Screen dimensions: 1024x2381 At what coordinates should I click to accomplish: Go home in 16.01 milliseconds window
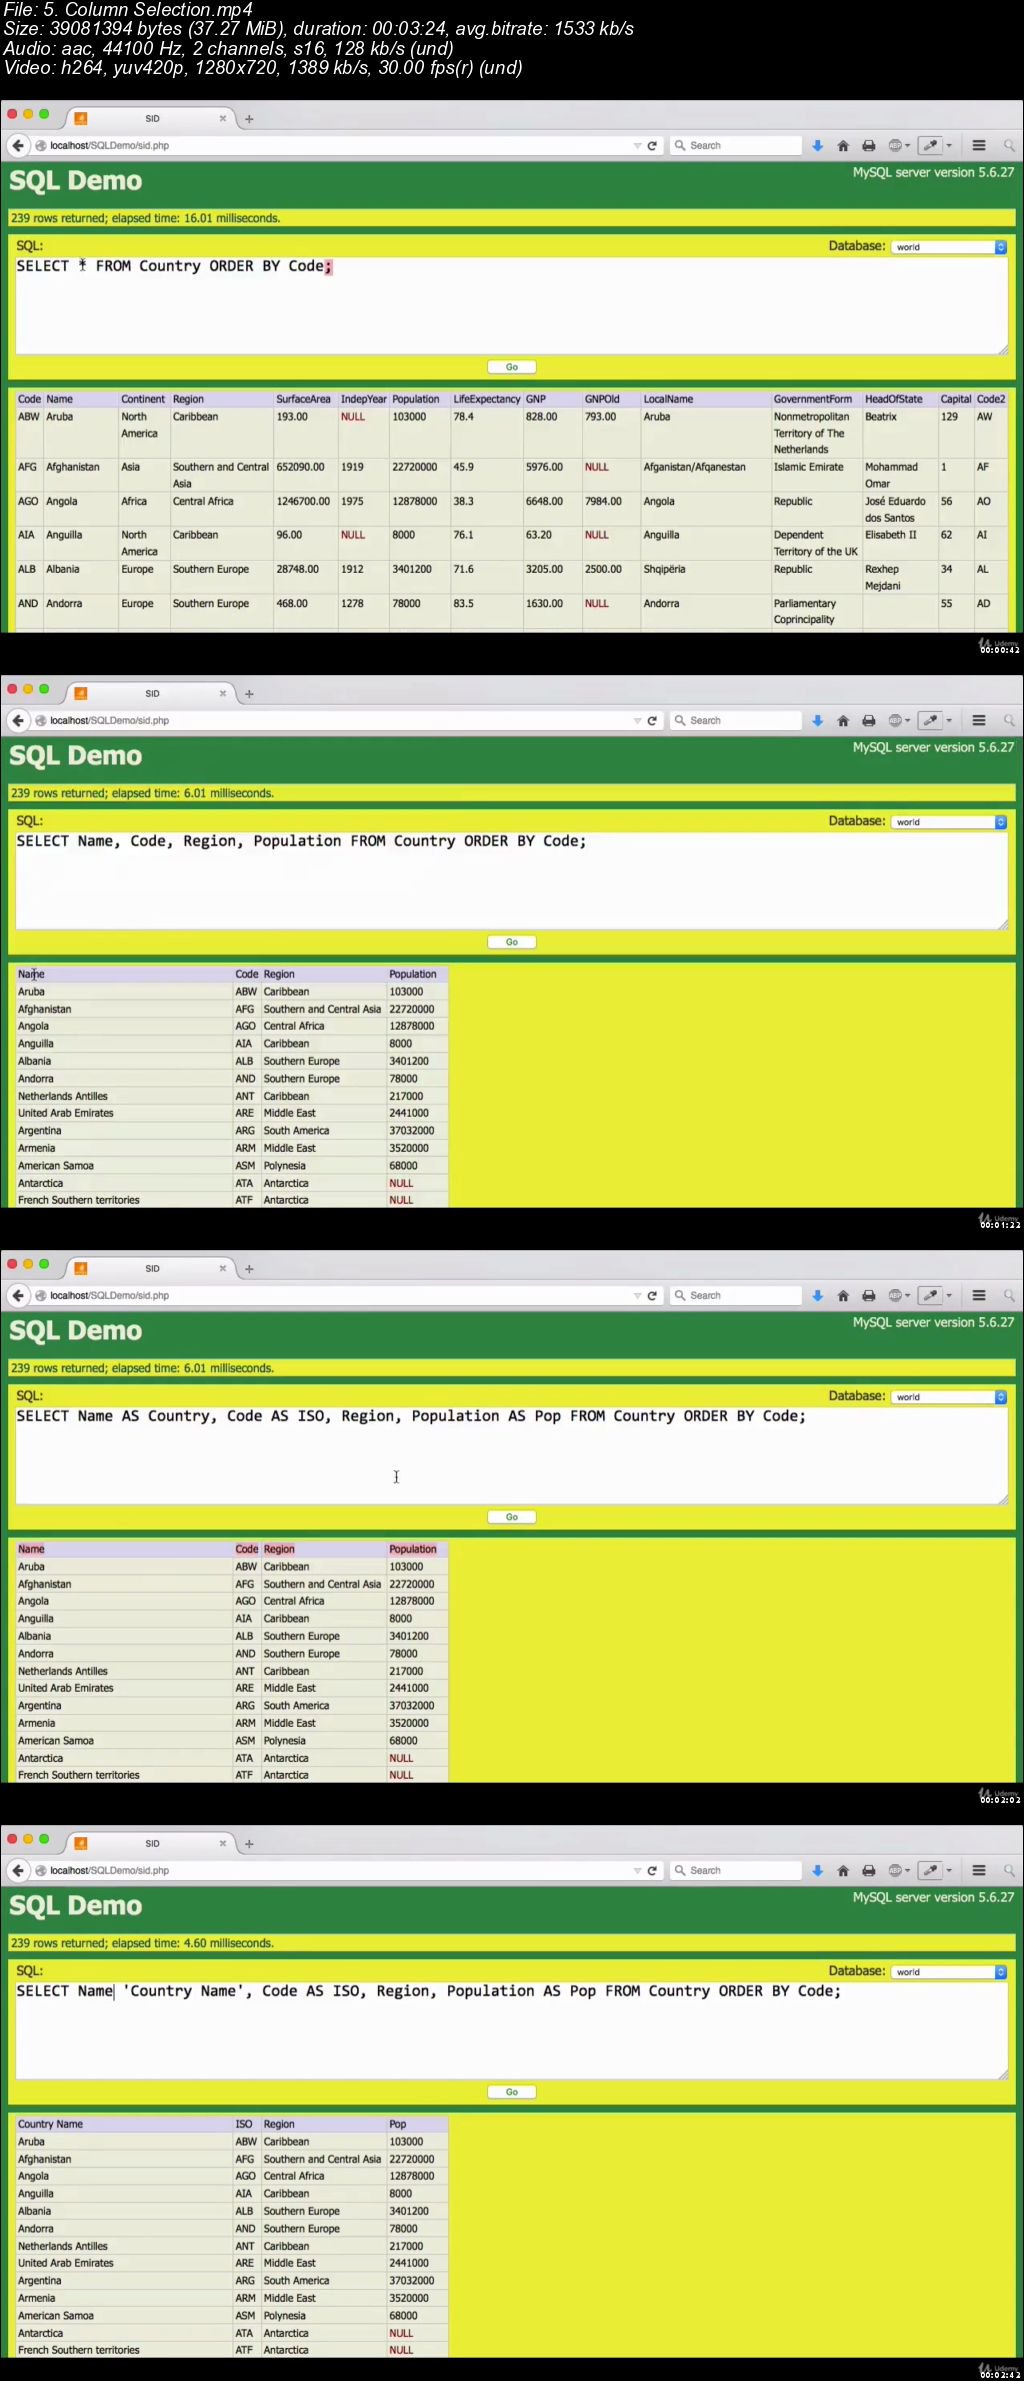(843, 145)
